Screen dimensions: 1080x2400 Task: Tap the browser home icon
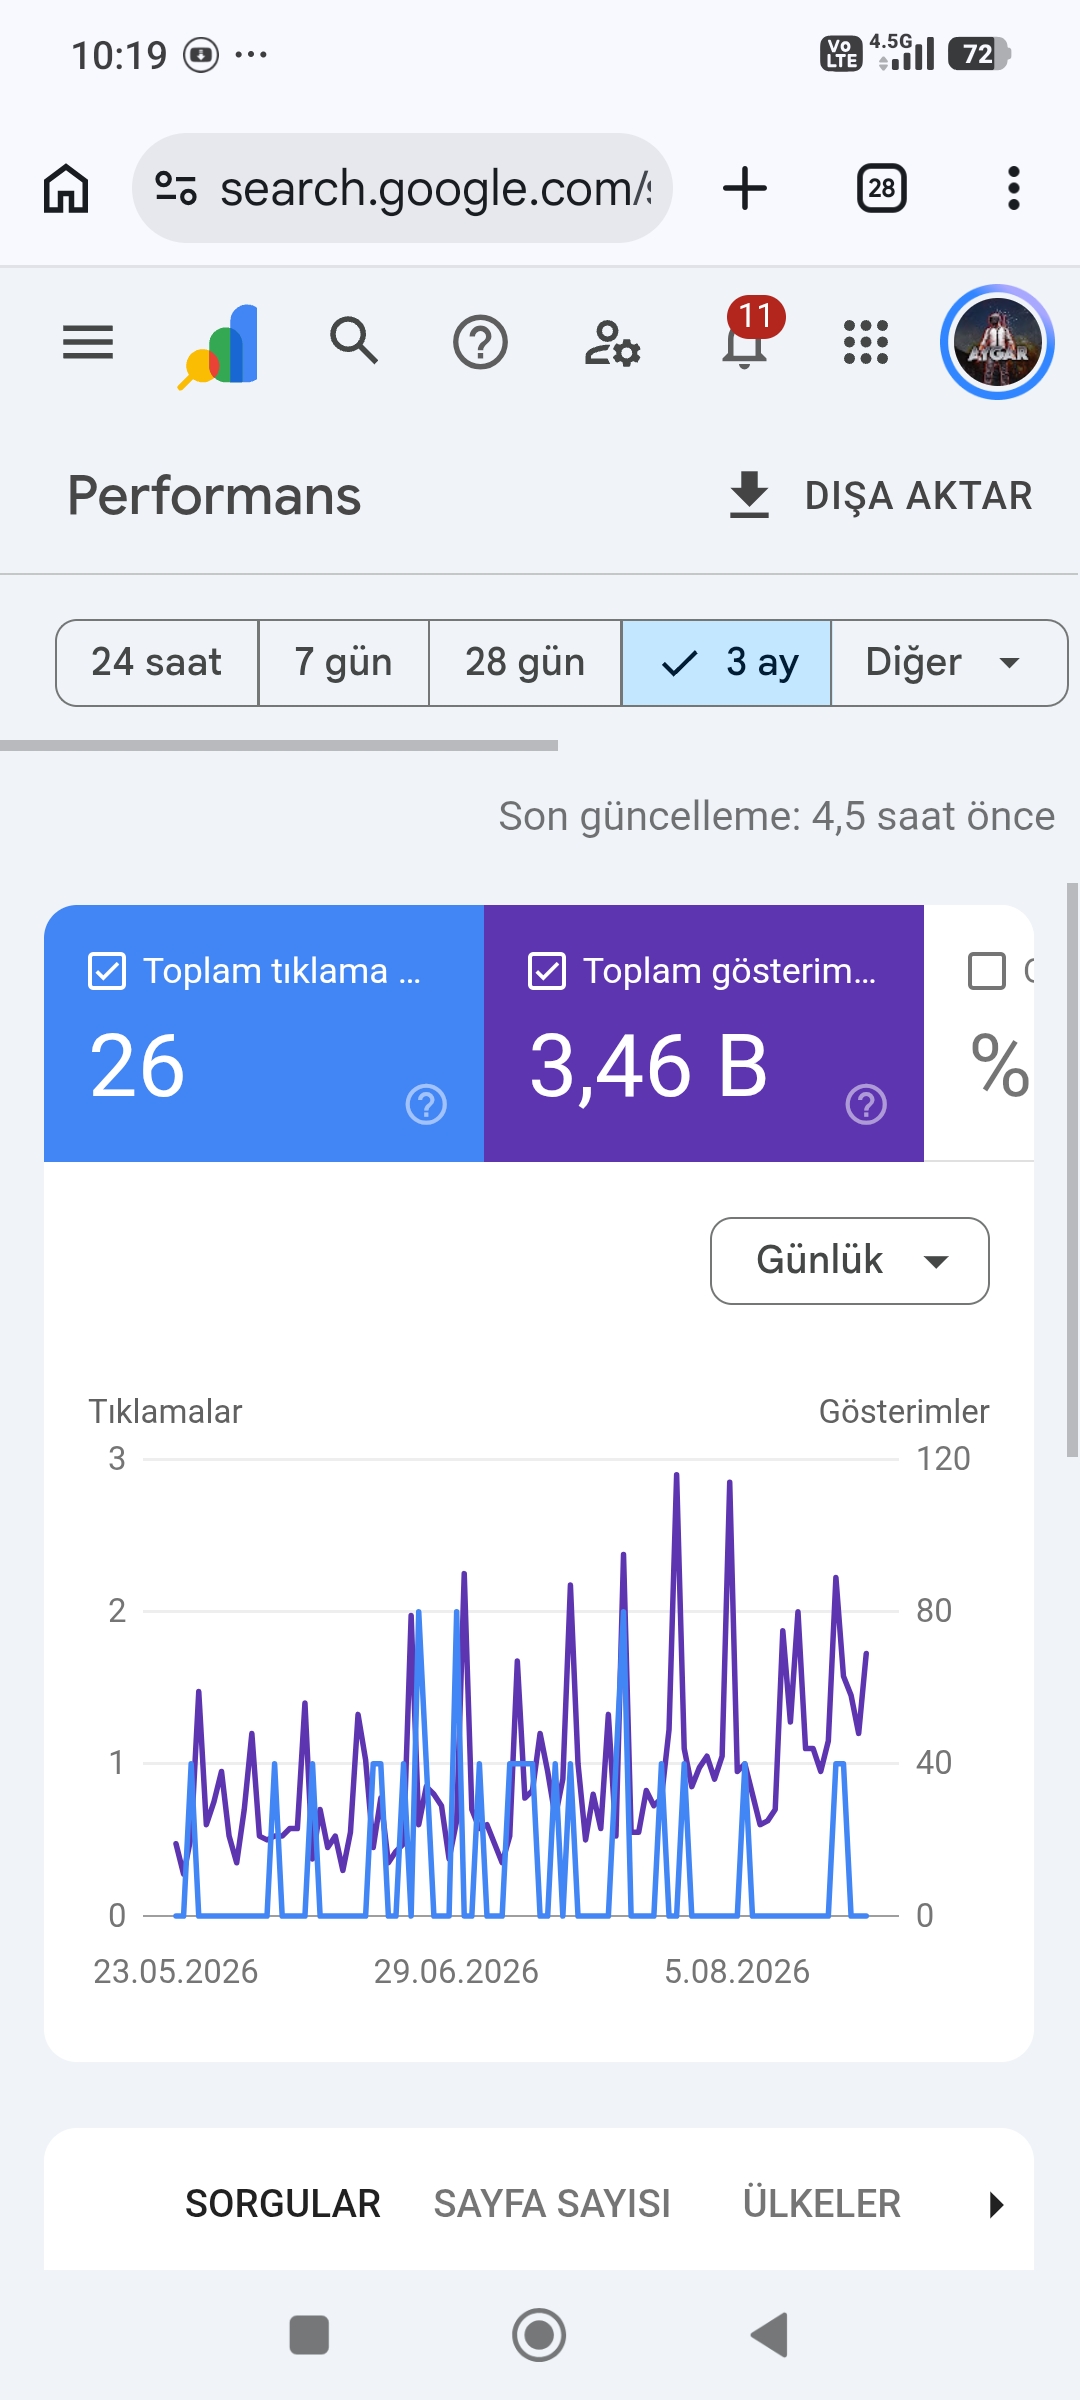point(66,188)
